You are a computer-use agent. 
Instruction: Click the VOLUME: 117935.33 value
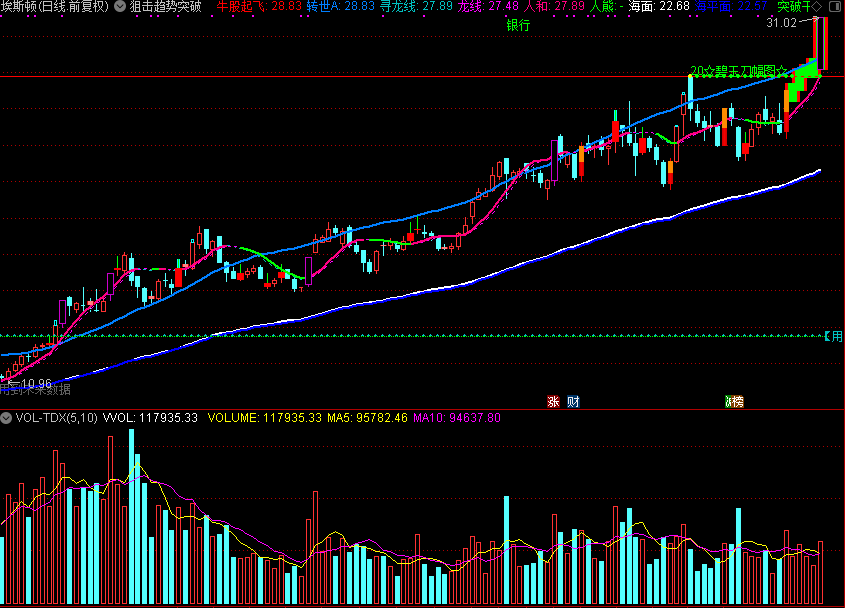click(x=265, y=418)
